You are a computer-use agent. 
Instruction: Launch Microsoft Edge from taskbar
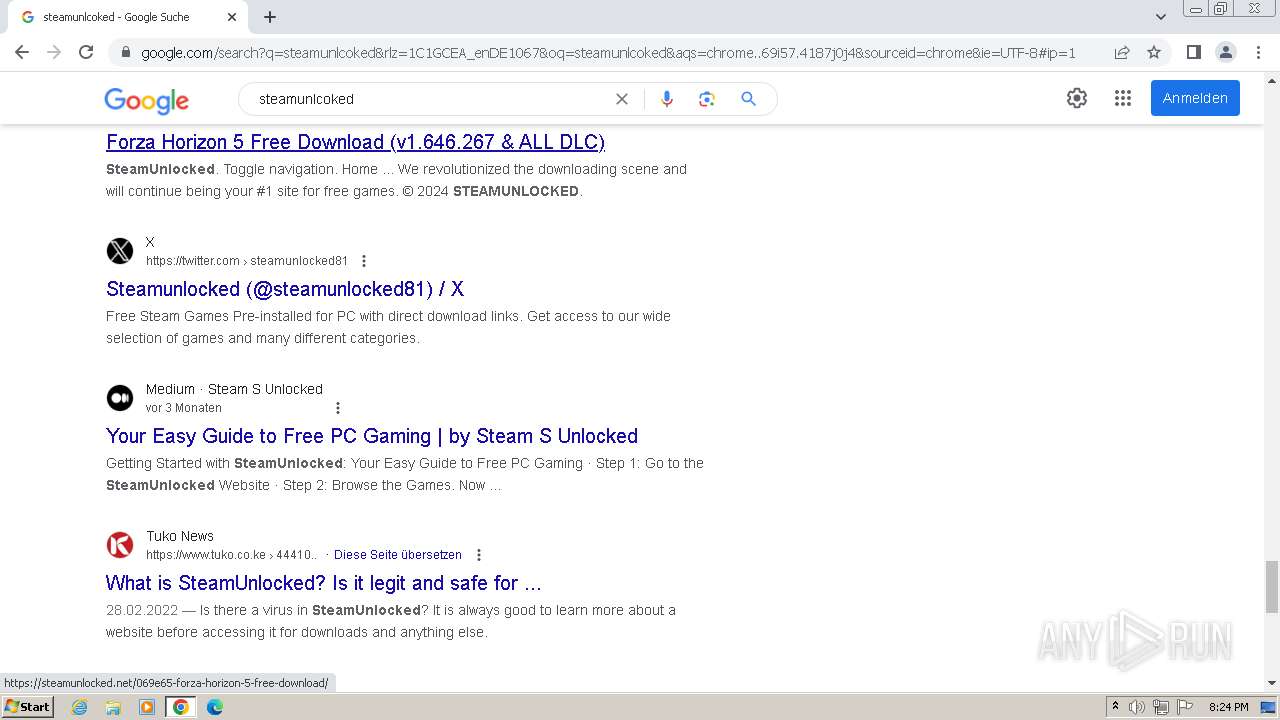click(x=215, y=707)
